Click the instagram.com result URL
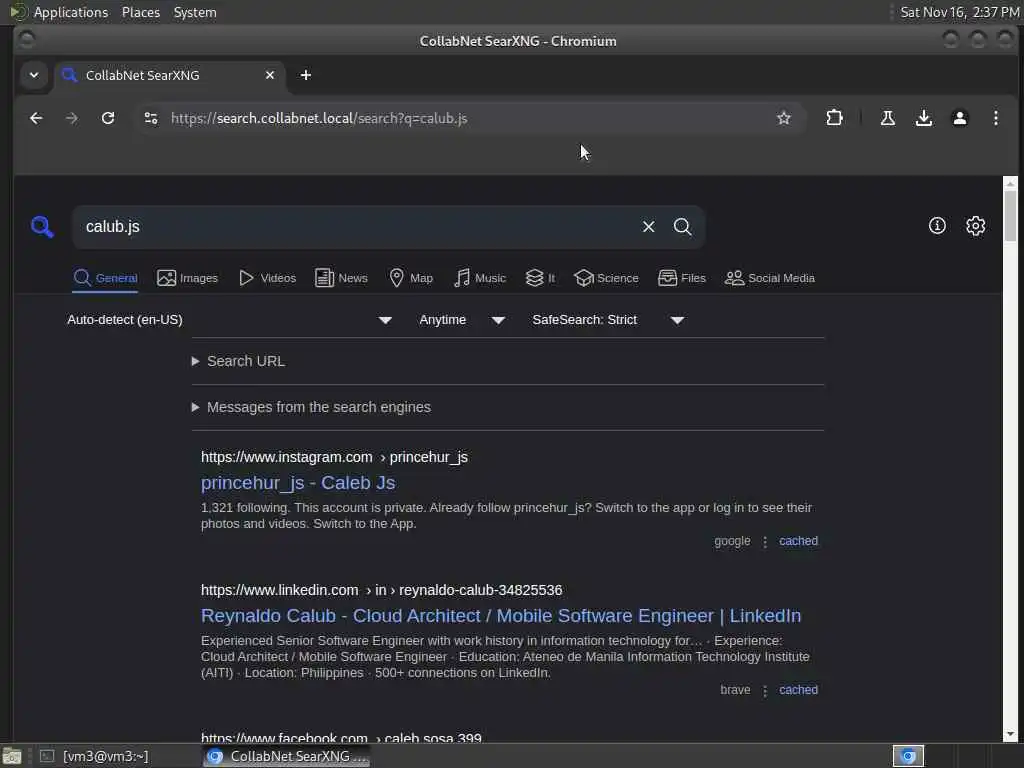 click(334, 457)
